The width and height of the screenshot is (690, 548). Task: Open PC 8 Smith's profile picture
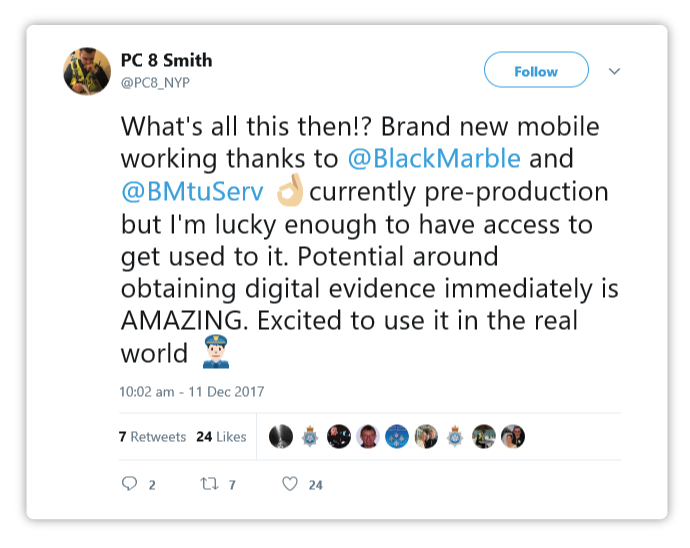coord(87,71)
